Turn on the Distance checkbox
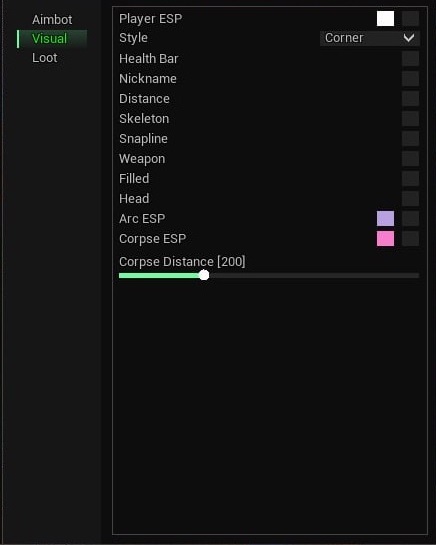 click(x=410, y=99)
